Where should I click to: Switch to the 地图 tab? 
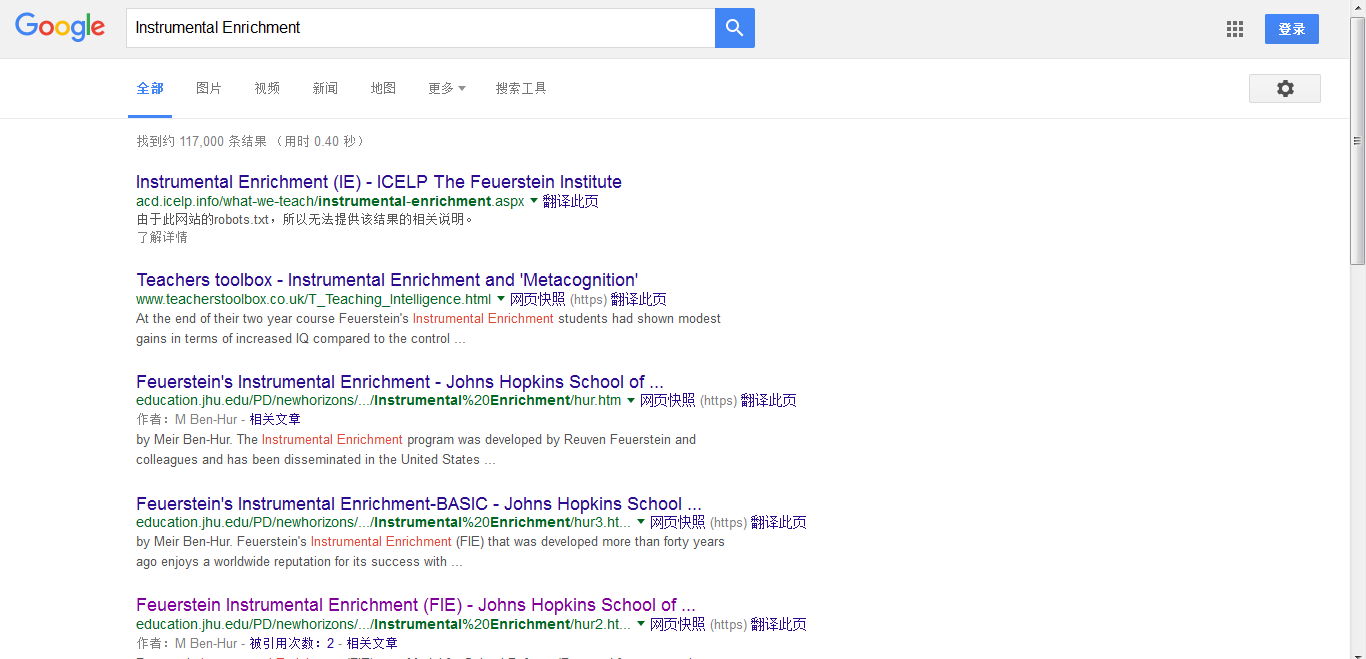[x=383, y=88]
